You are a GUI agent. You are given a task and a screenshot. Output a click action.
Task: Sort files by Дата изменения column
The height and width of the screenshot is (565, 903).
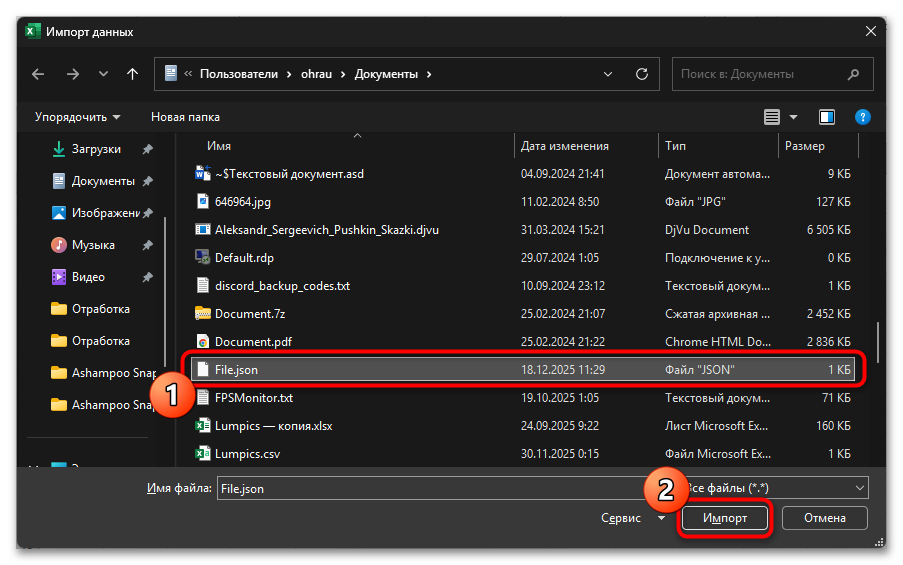(x=565, y=146)
